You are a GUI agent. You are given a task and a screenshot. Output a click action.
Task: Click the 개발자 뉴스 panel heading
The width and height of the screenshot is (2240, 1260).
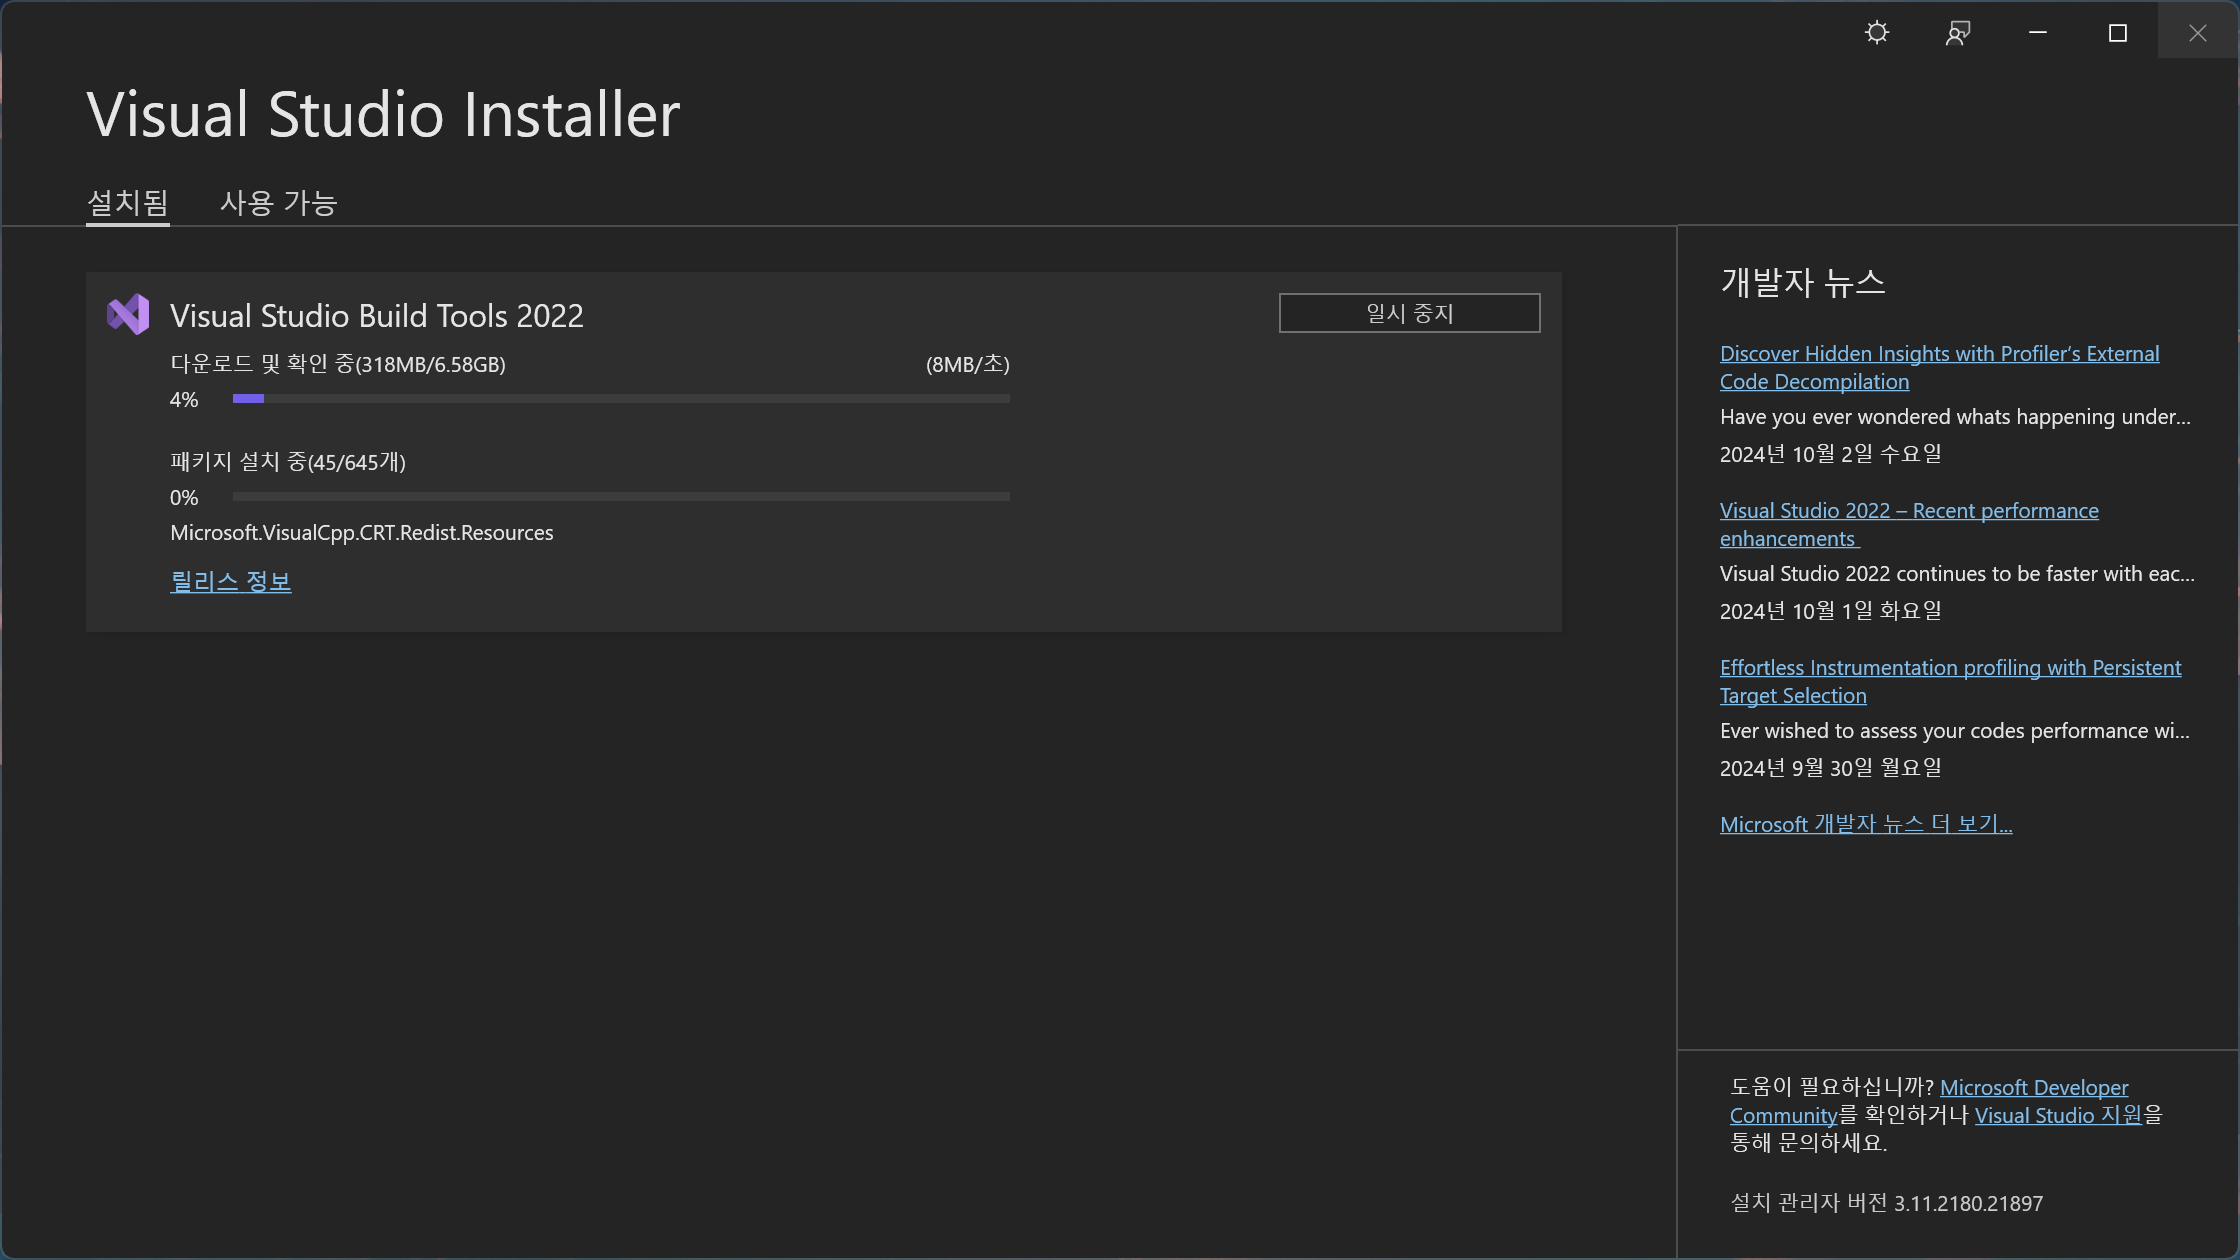pos(1802,283)
